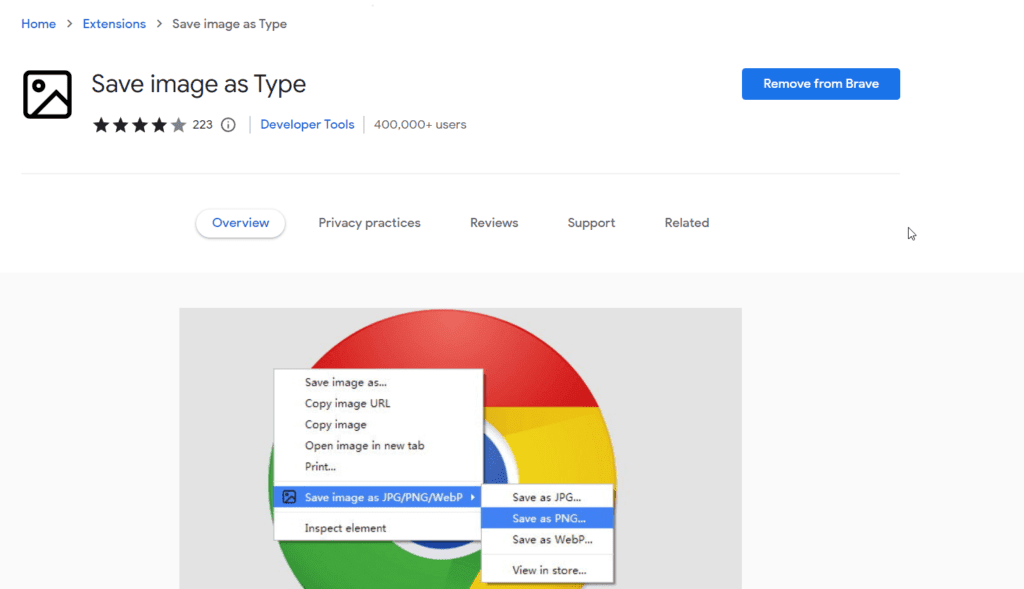Click the 223 ratings count
Screen dimensions: 1024x589
202,125
